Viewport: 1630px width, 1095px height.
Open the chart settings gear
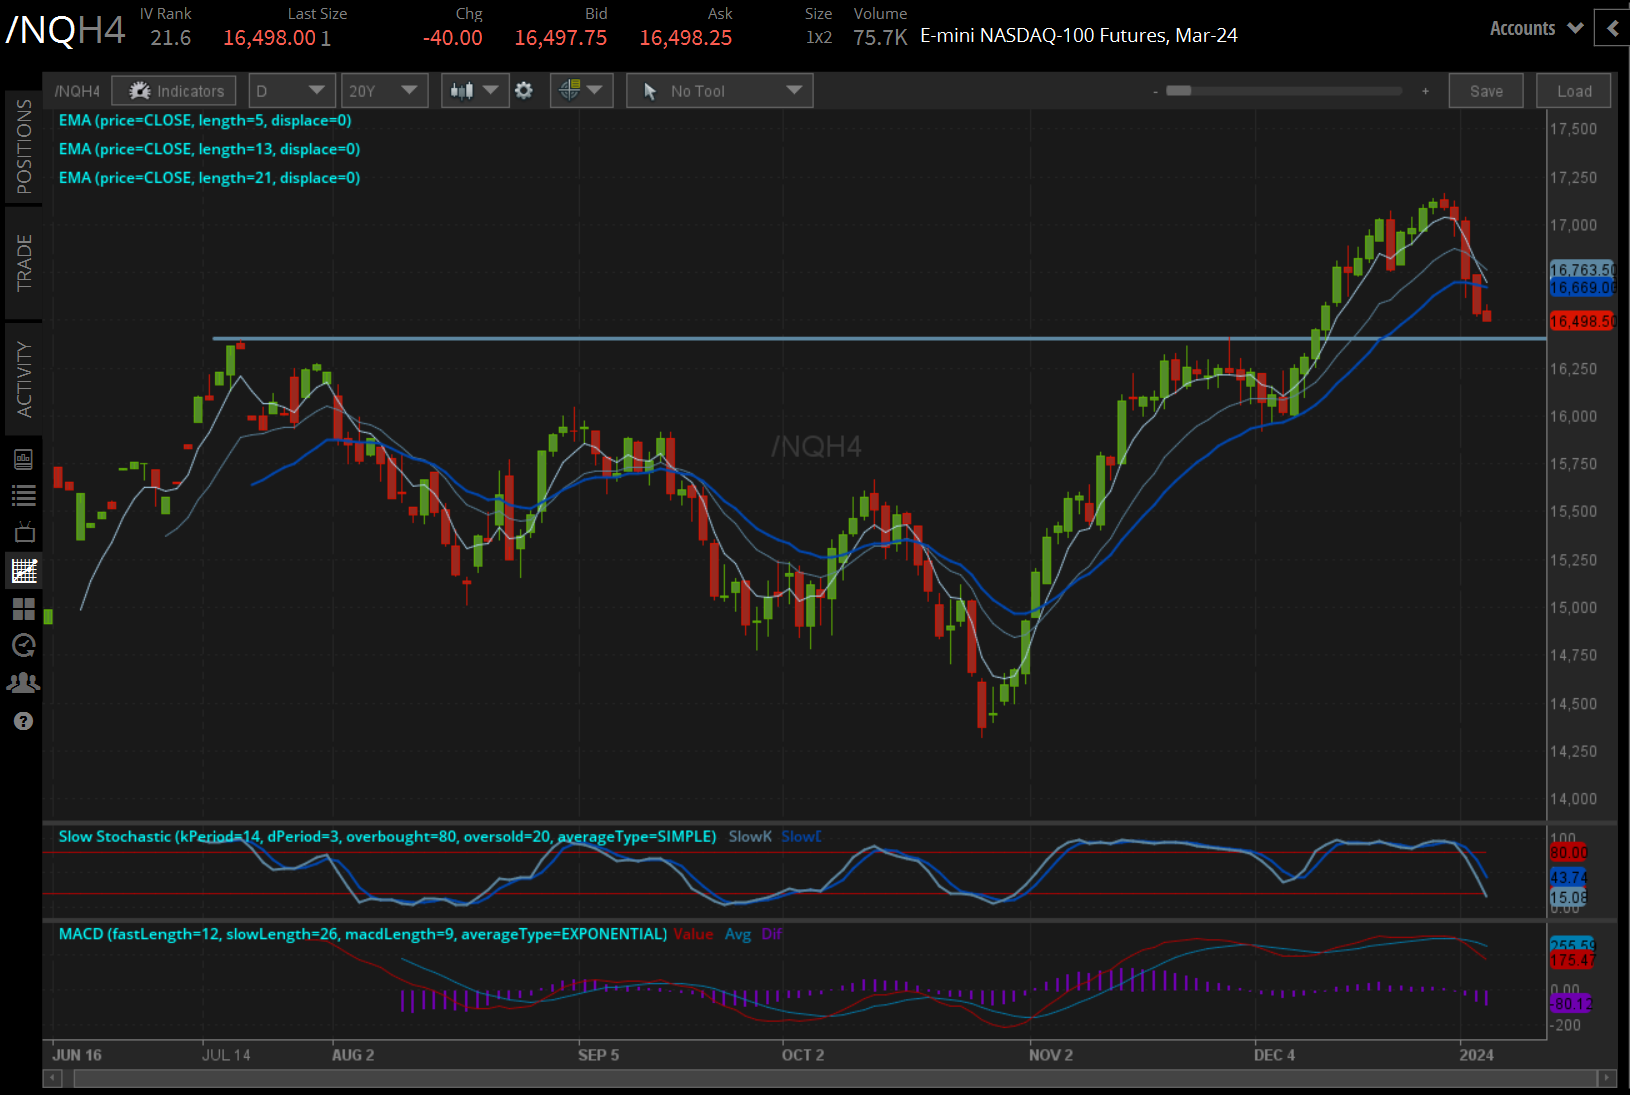[523, 90]
